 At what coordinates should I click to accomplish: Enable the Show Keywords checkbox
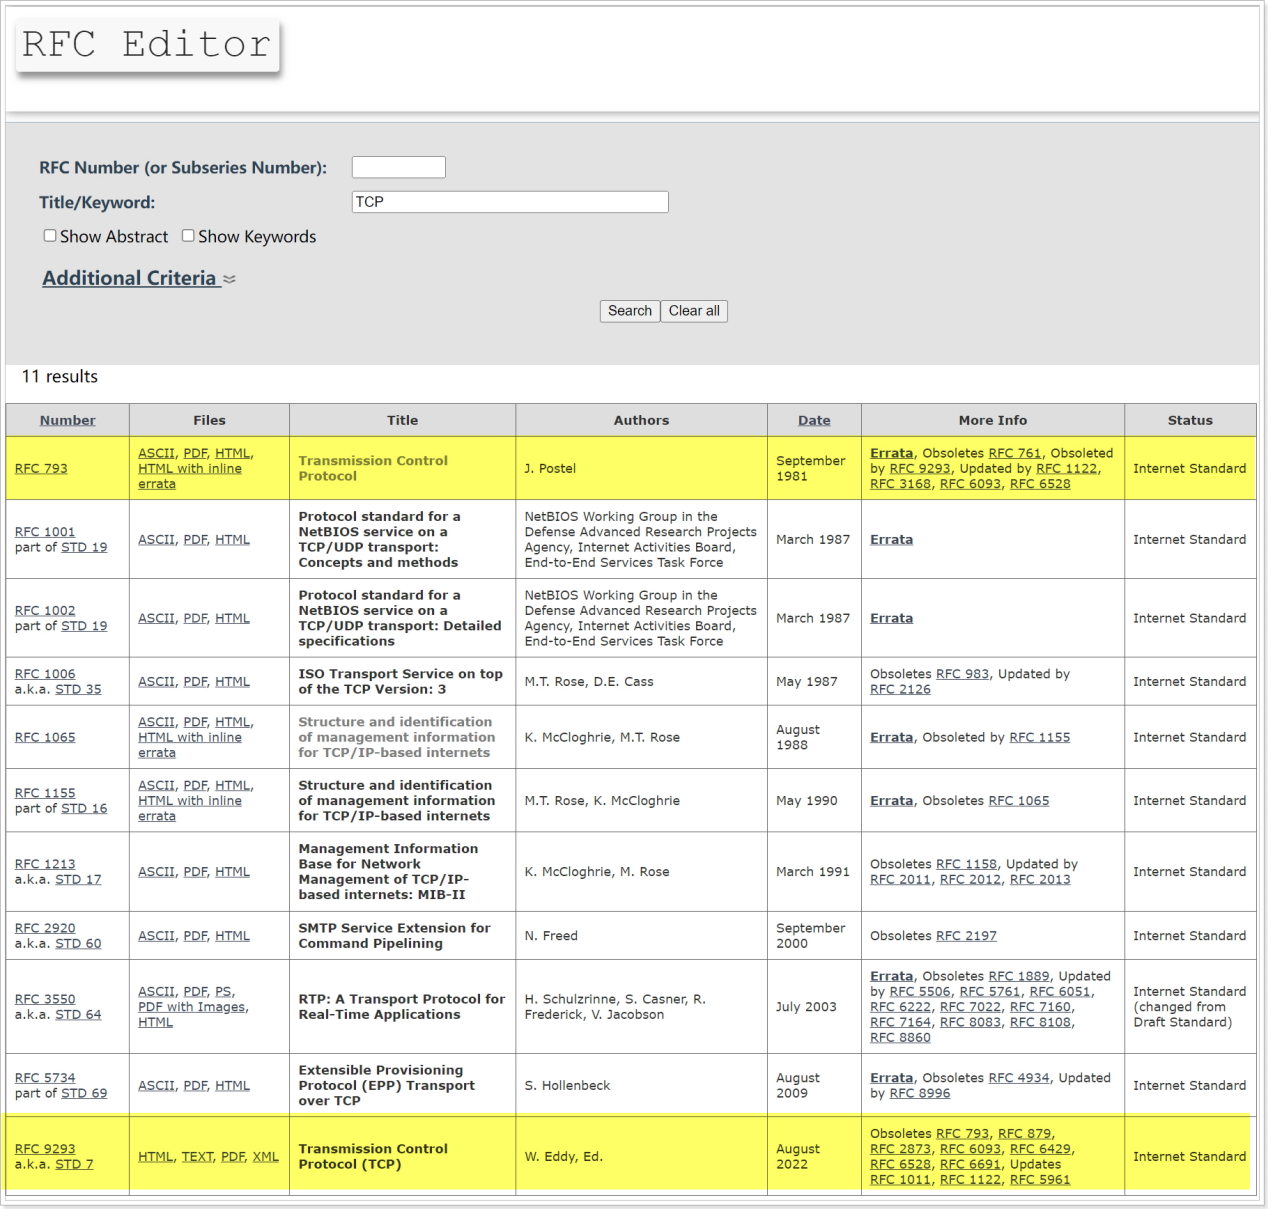(x=188, y=236)
